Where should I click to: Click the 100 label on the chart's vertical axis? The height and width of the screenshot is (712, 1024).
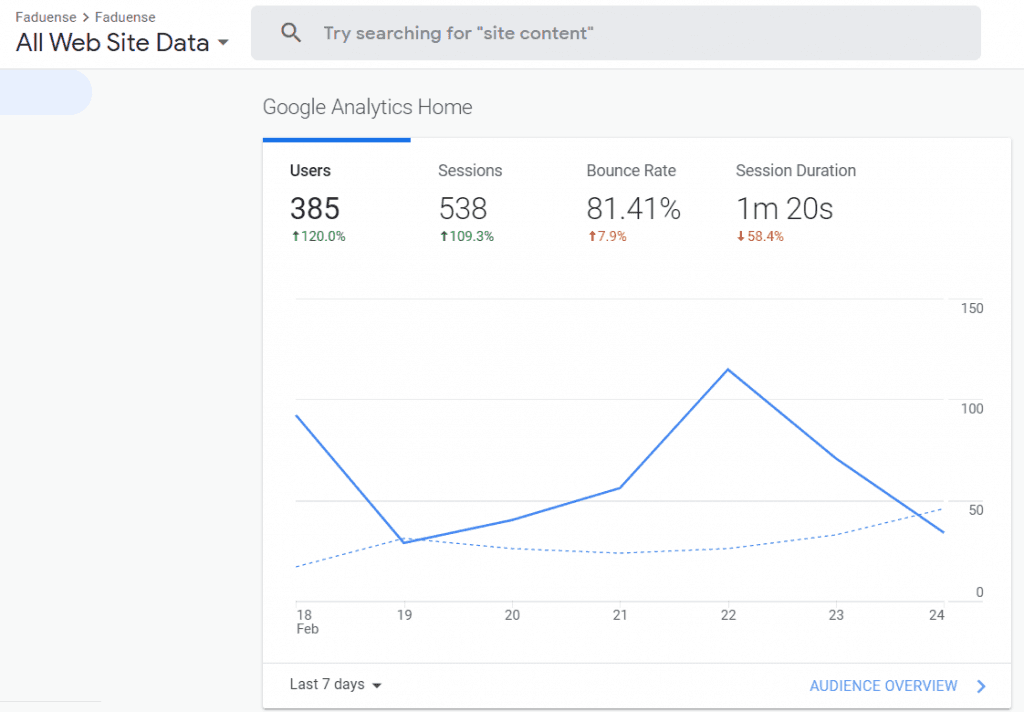[x=972, y=409]
